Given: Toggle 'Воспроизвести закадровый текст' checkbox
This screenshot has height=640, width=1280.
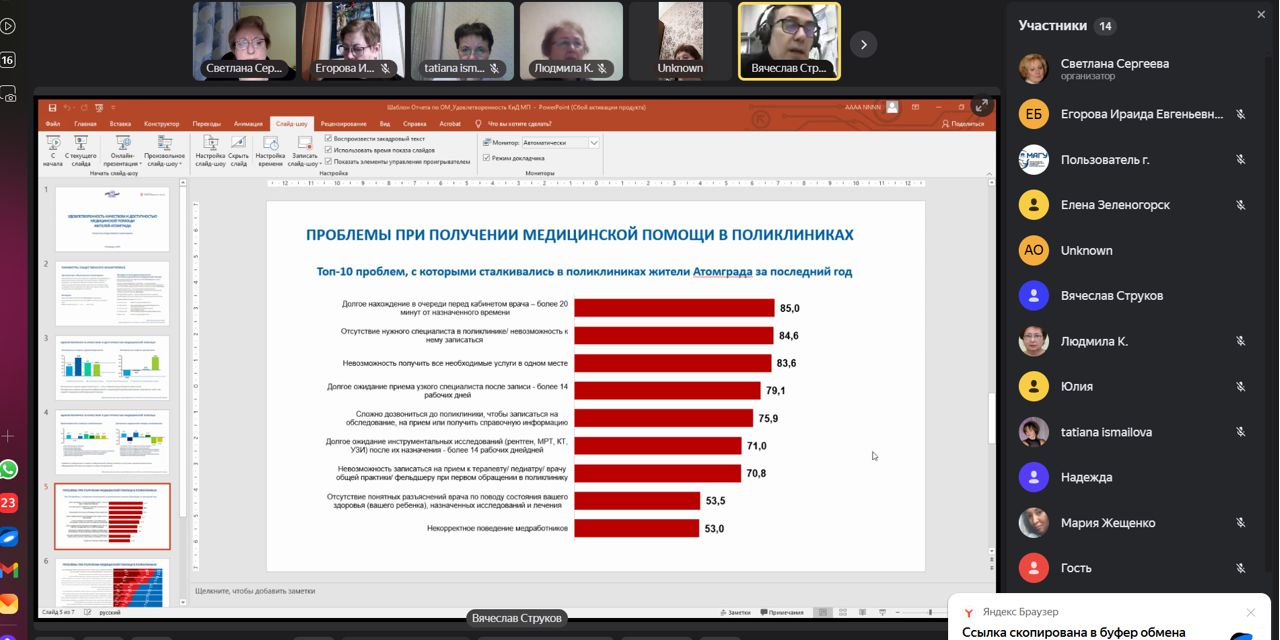Looking at the screenshot, I should click(329, 139).
